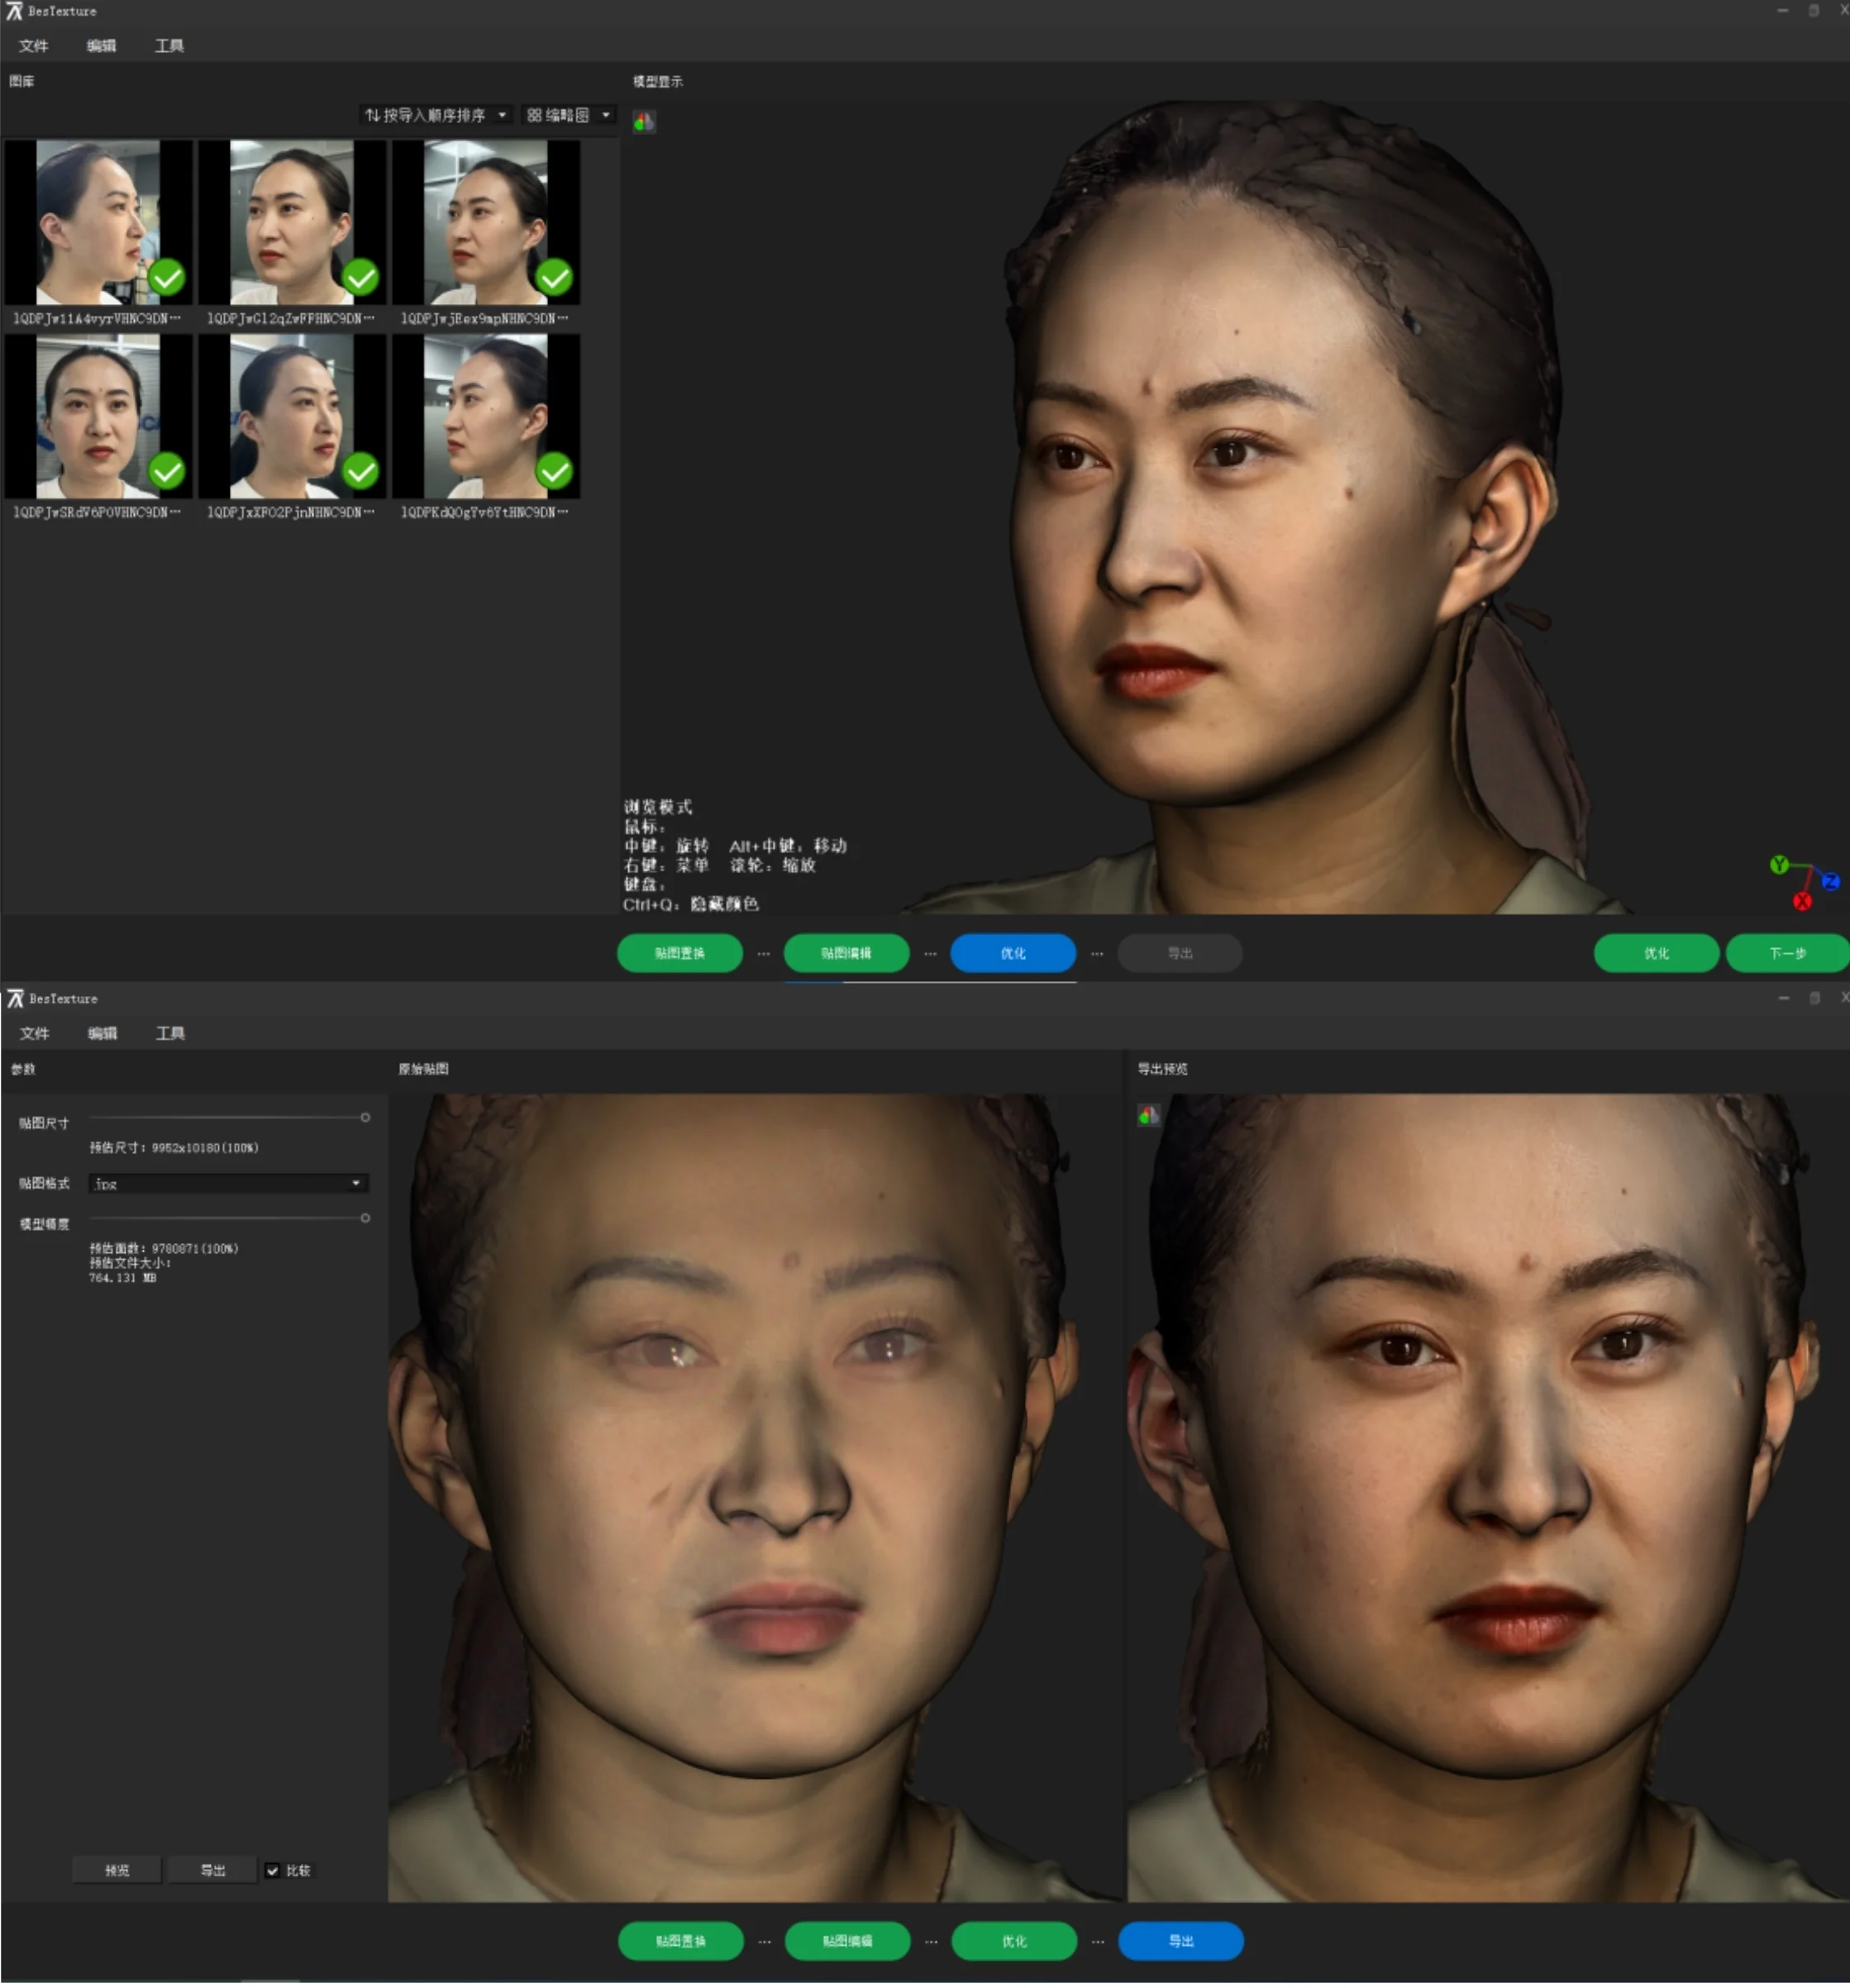Click green checkmark on 1QDPJwSRdV6POVHNC9DN thumbnail
Viewport: 1850px width, 1988px height.
tap(167, 472)
